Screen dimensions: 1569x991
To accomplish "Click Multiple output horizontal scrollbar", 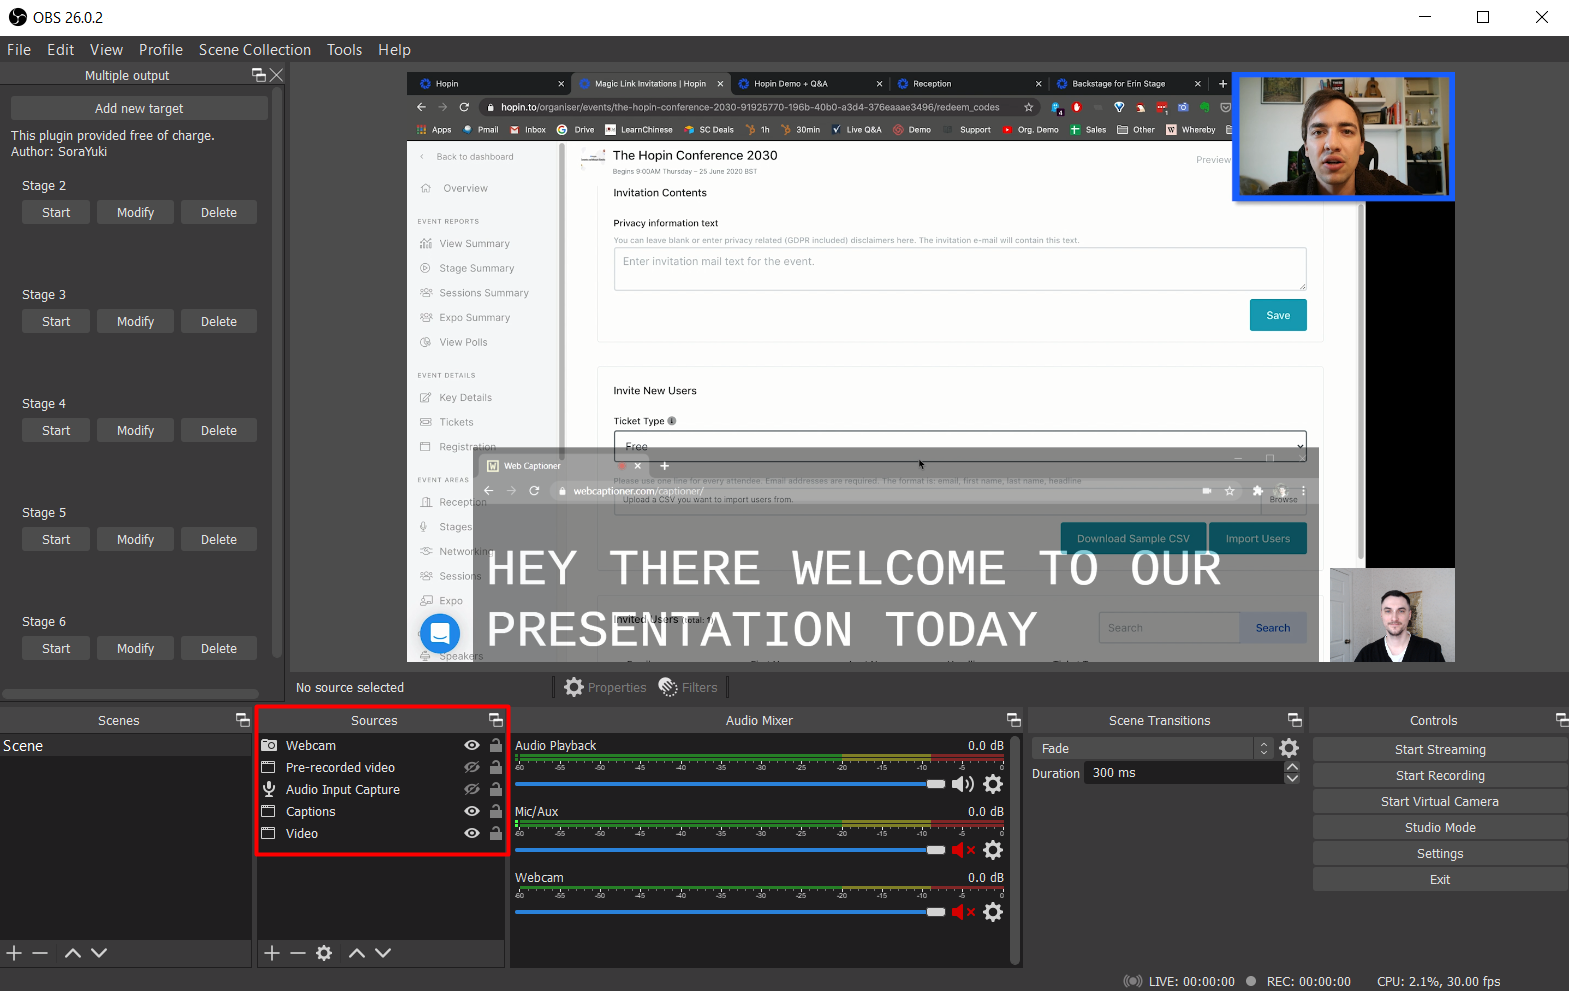I will 130,693.
